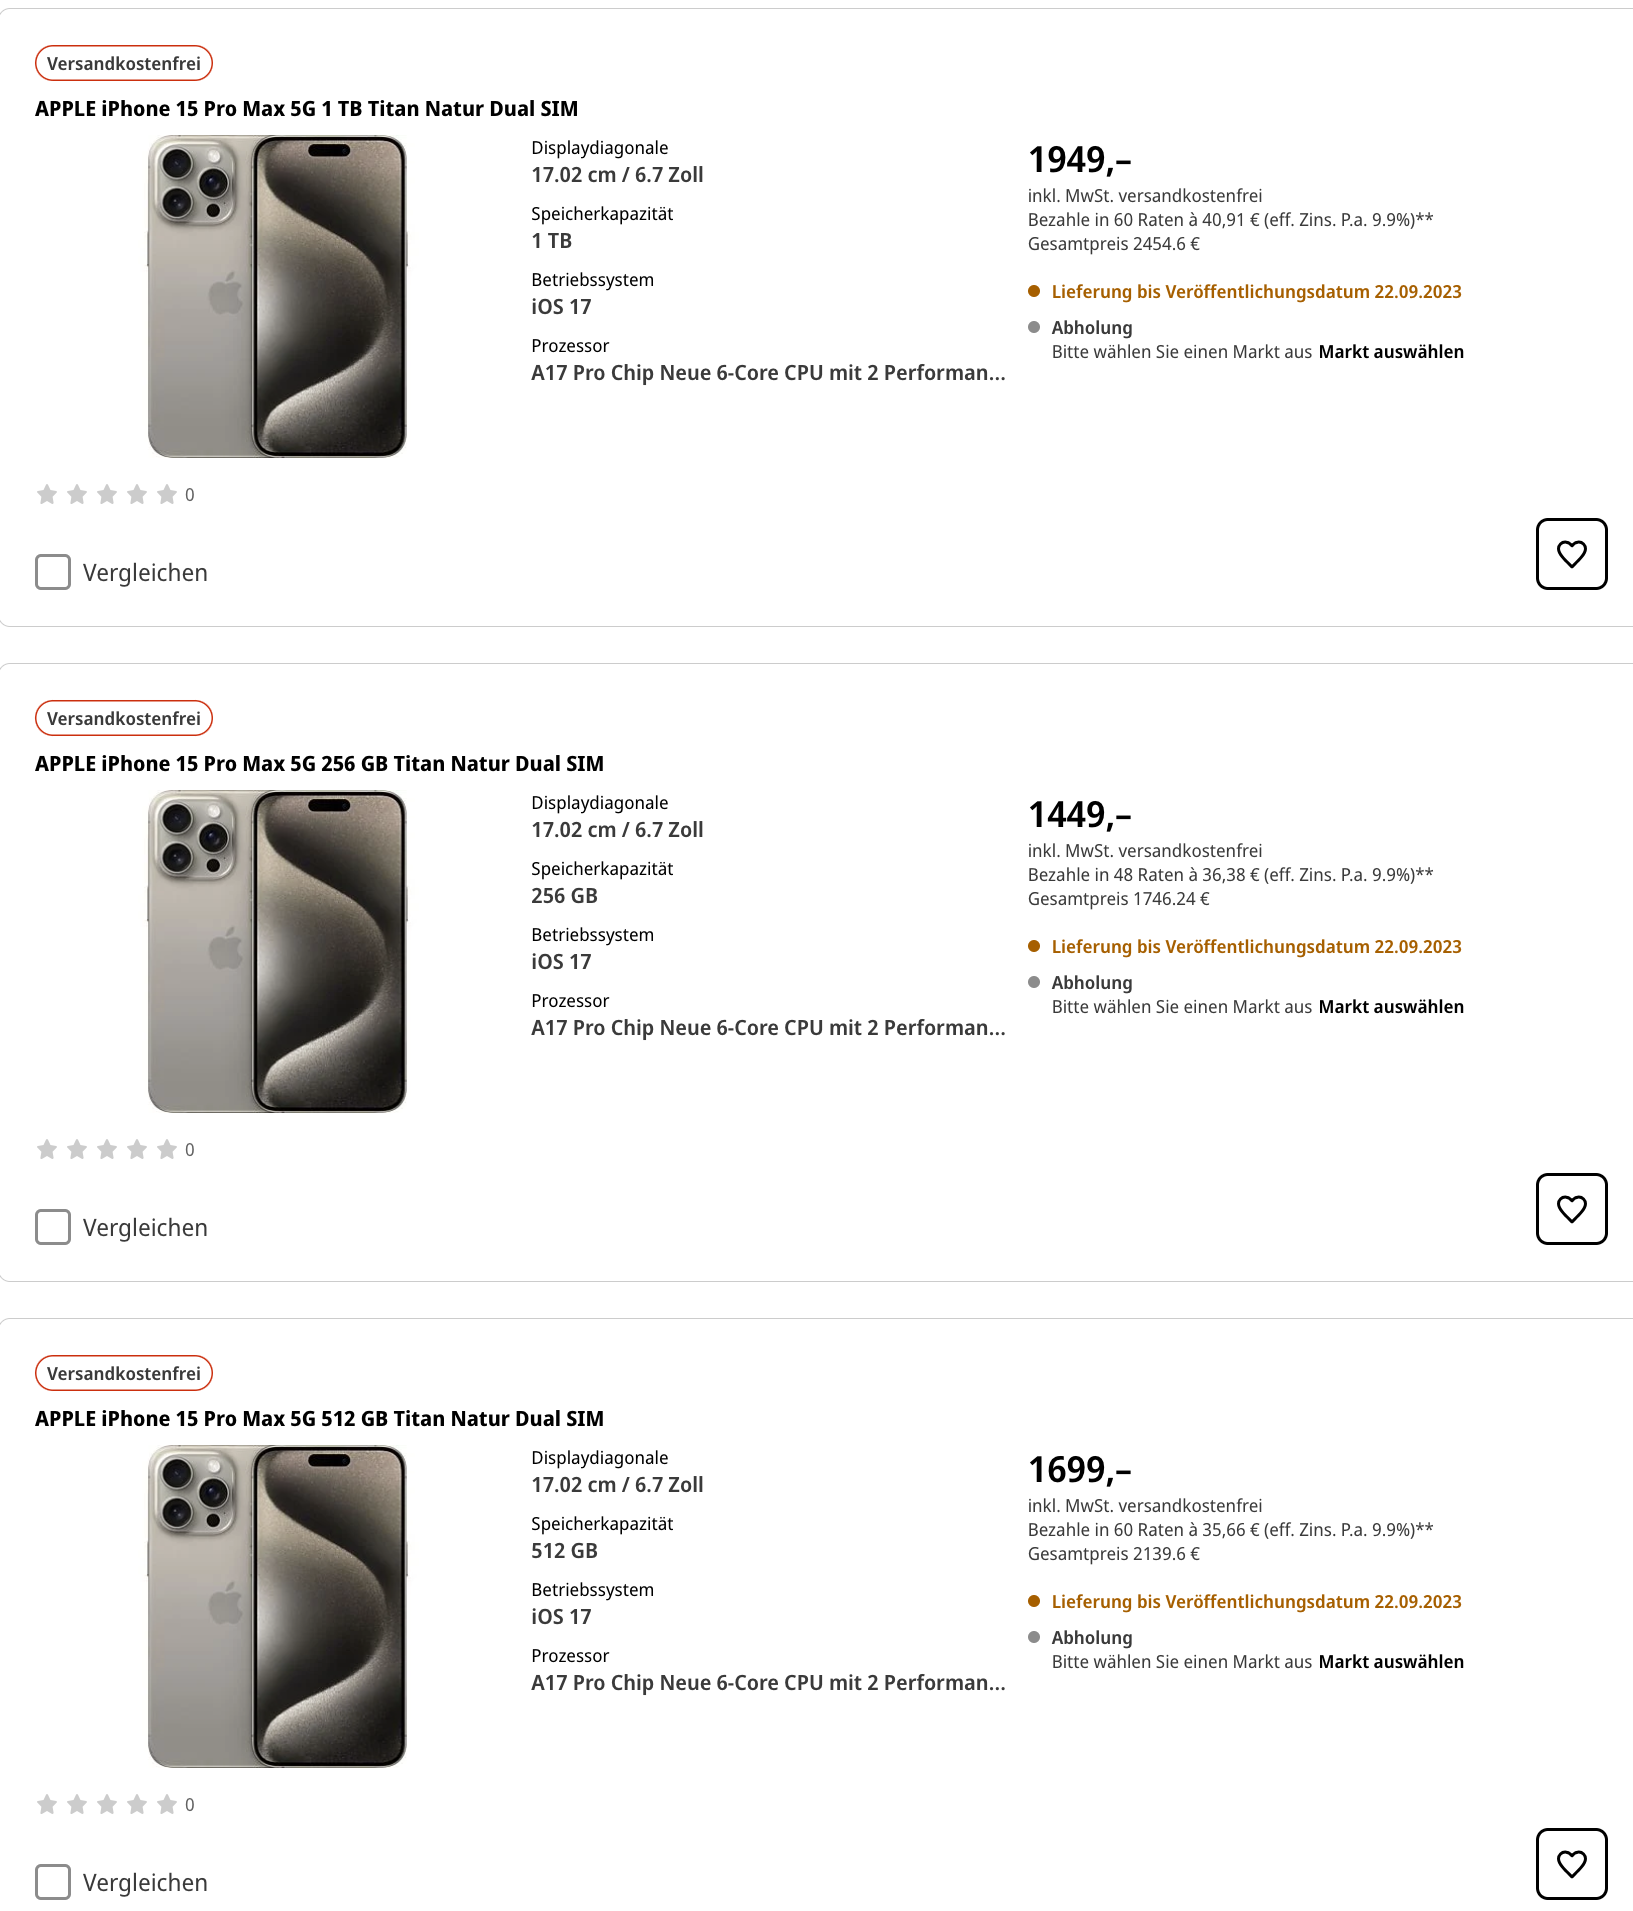The width and height of the screenshot is (1633, 1911).
Task: Open iPhone 15 Pro Max 1 TB title
Action: (x=306, y=109)
